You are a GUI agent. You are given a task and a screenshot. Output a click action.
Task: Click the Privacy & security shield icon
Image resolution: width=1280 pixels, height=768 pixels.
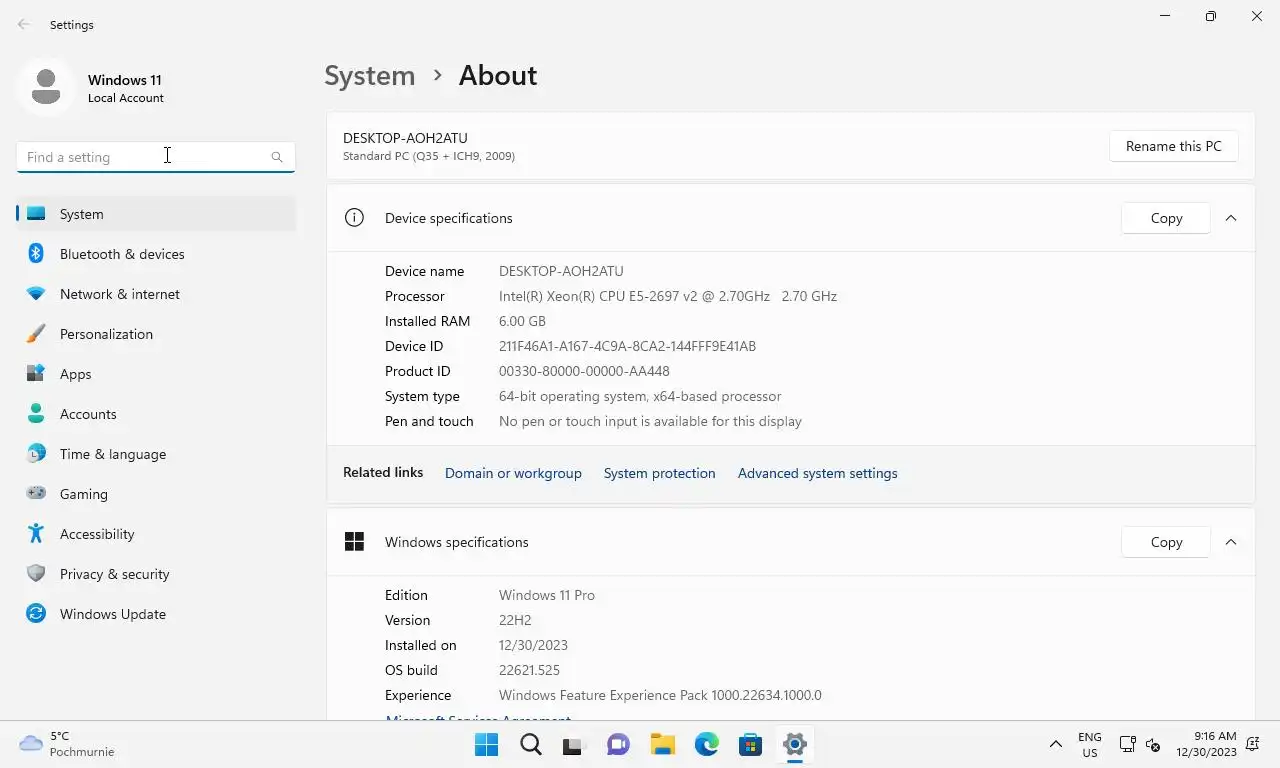[36, 574]
